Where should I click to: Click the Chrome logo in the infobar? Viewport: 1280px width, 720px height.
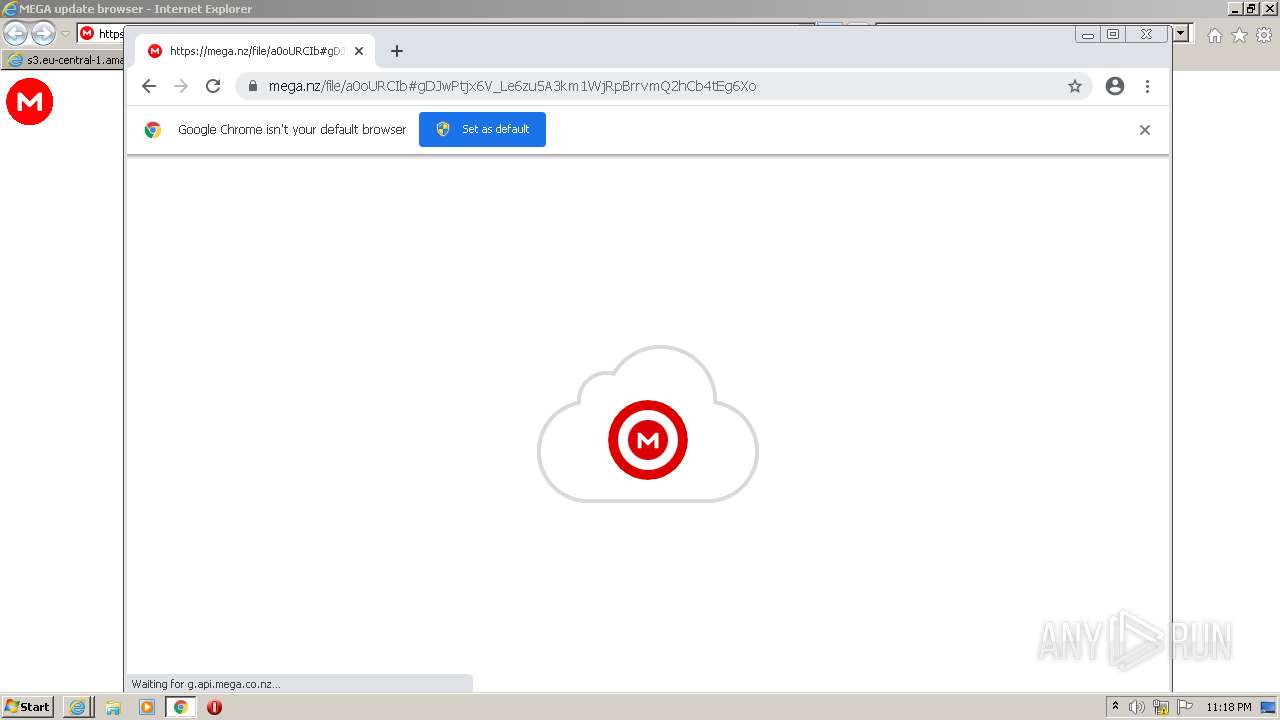(153, 129)
